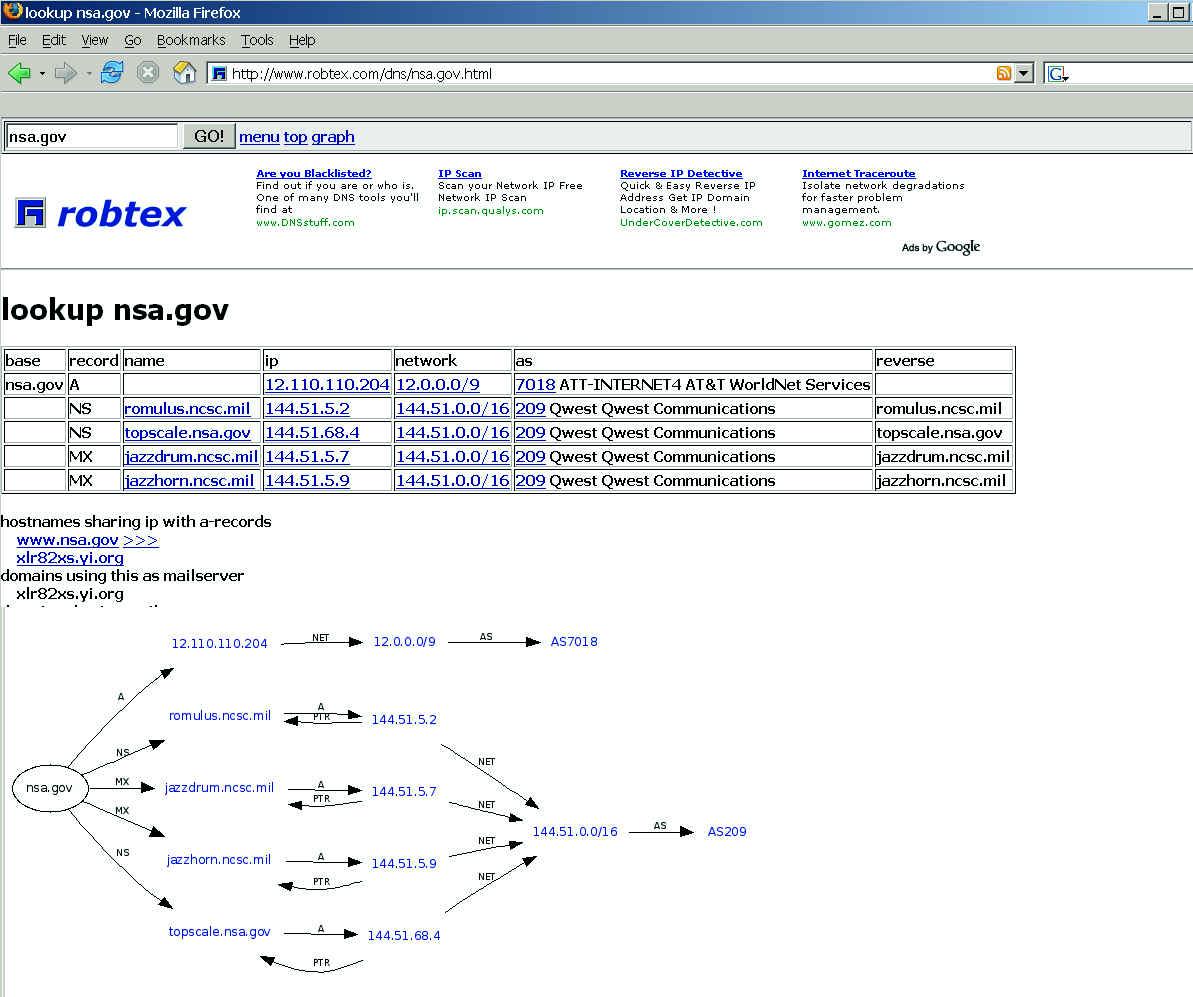Follow the 12.110.110.204 IP link in table

pyautogui.click(x=327, y=384)
